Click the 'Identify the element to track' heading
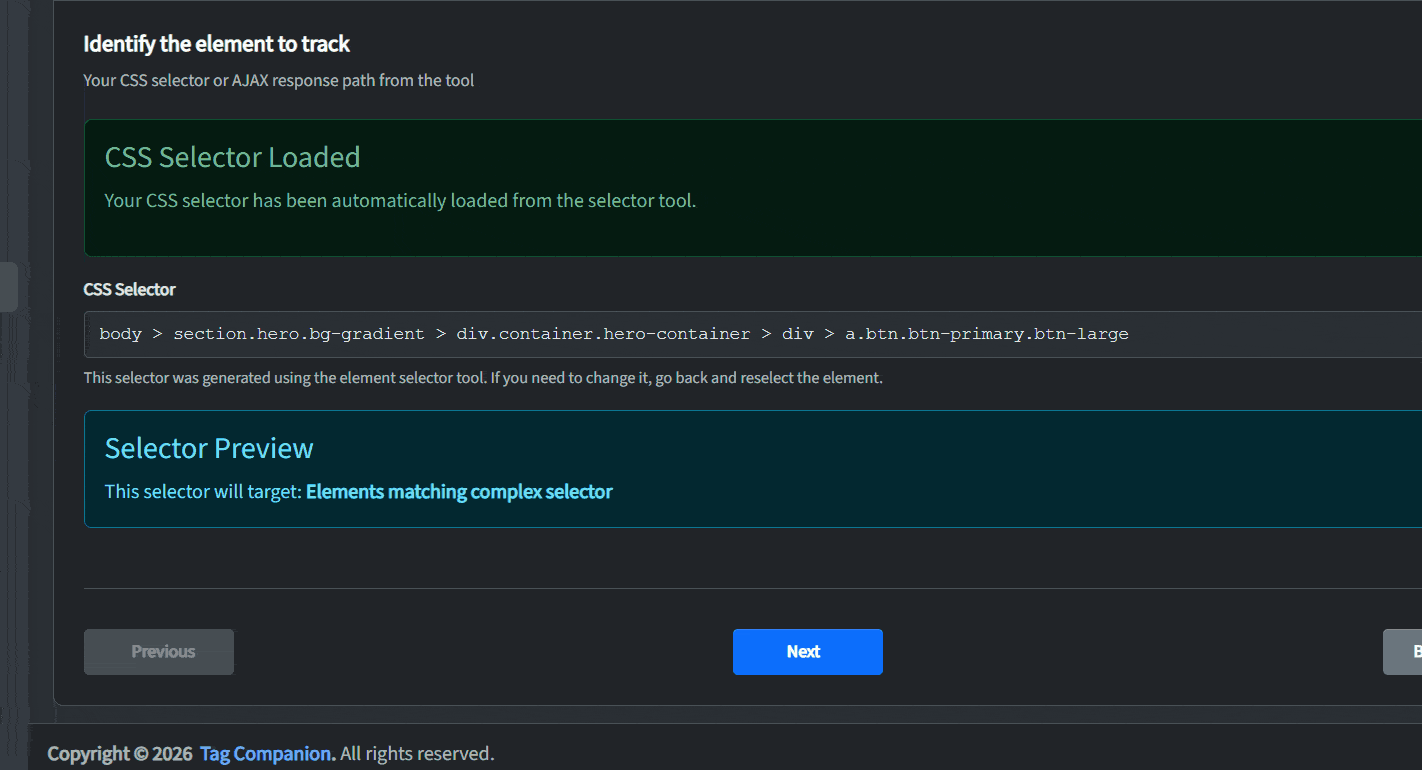The height and width of the screenshot is (770, 1422). (217, 44)
